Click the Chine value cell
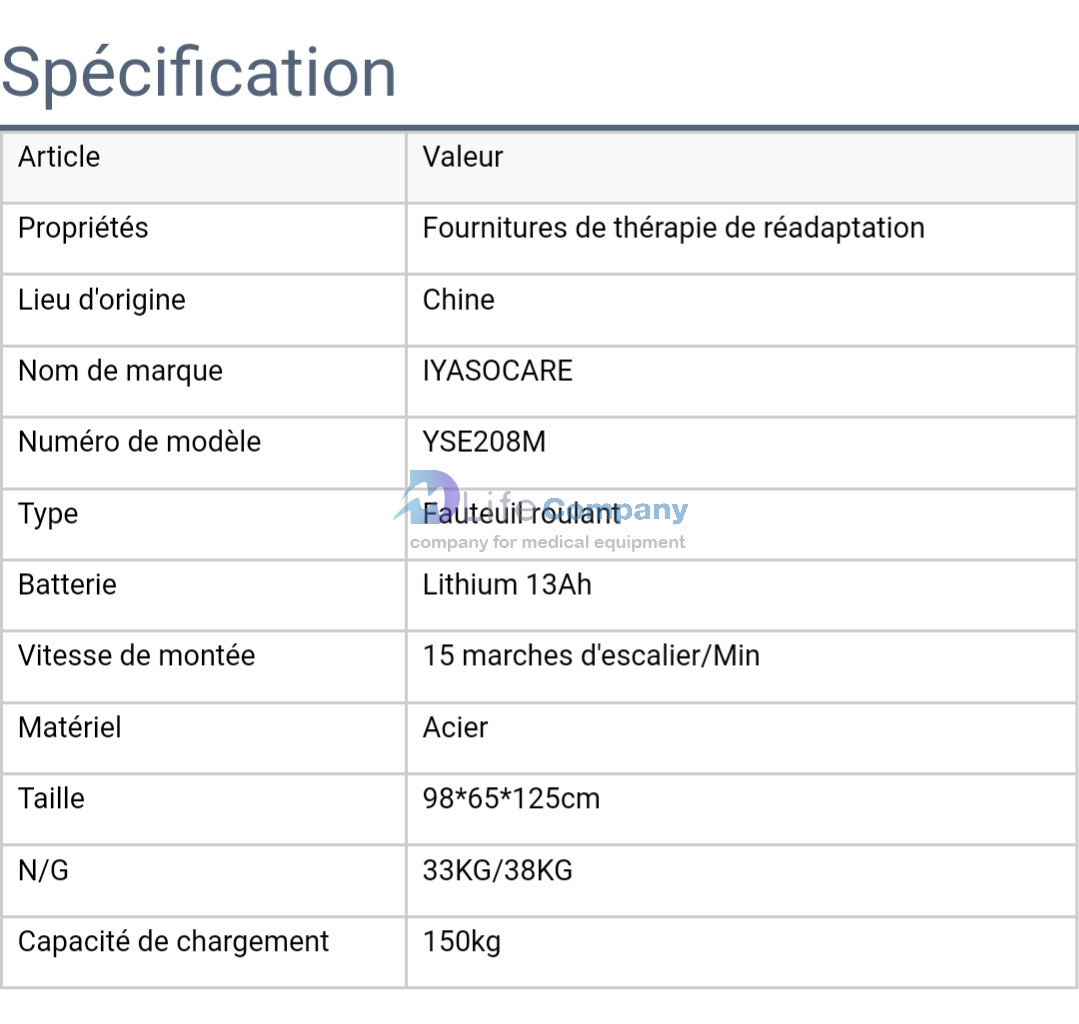 tap(459, 300)
